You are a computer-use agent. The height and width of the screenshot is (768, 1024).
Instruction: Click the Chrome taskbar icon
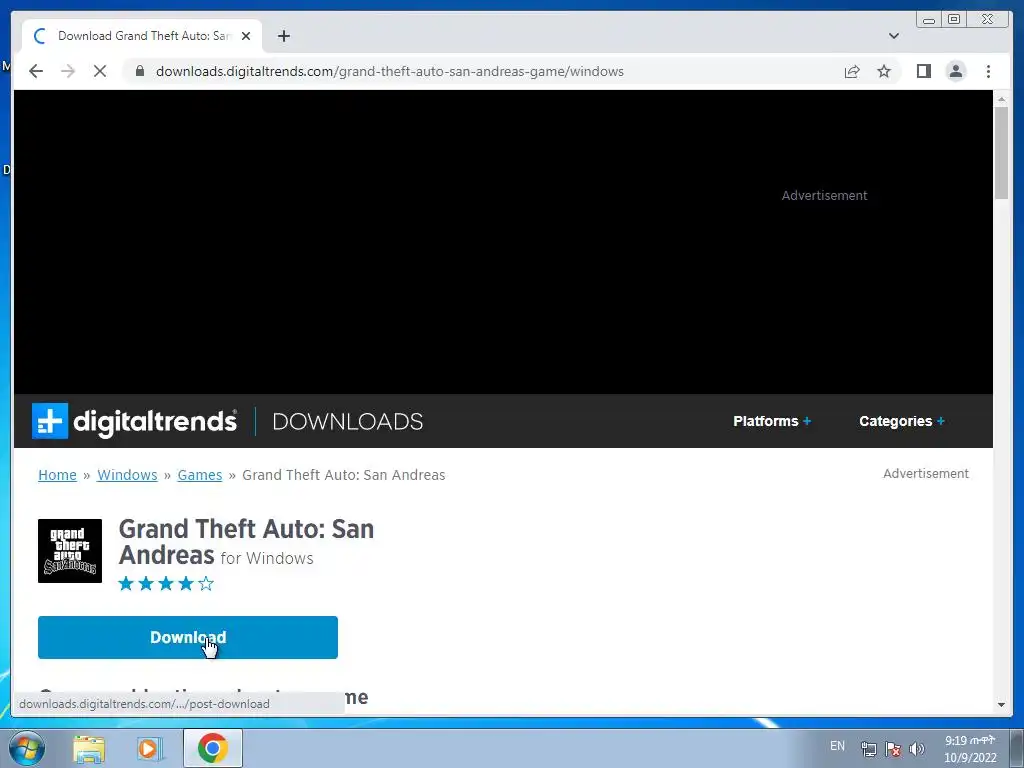213,748
